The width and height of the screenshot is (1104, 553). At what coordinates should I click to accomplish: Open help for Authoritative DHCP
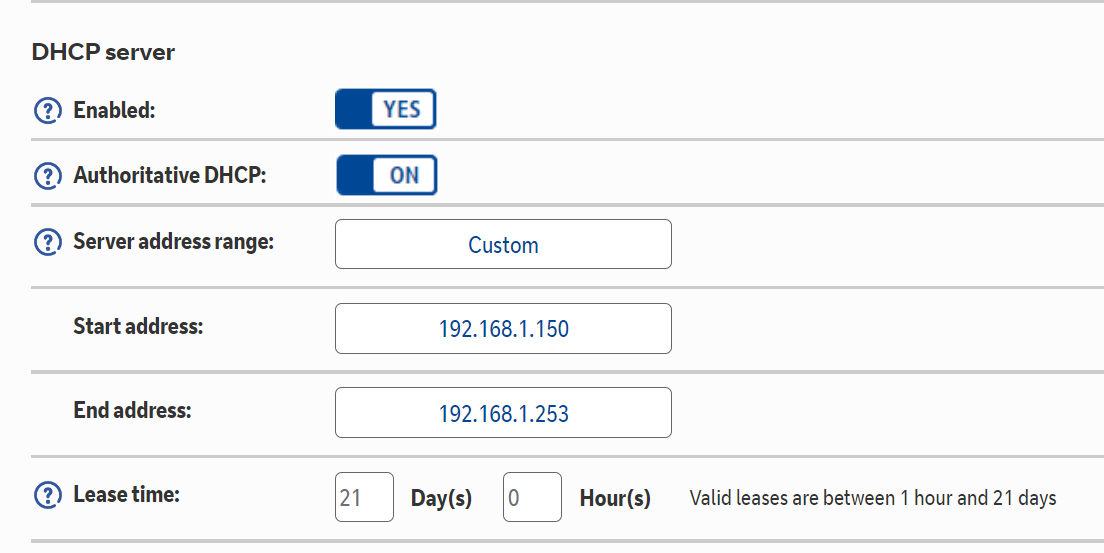47,176
